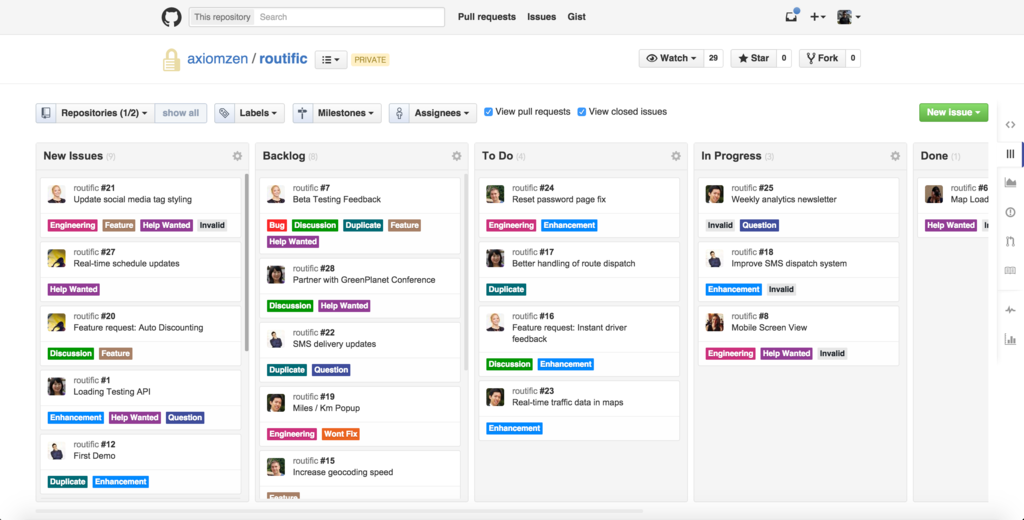Click the tag icon beside Labels
The width and height of the screenshot is (1024, 520).
224,113
